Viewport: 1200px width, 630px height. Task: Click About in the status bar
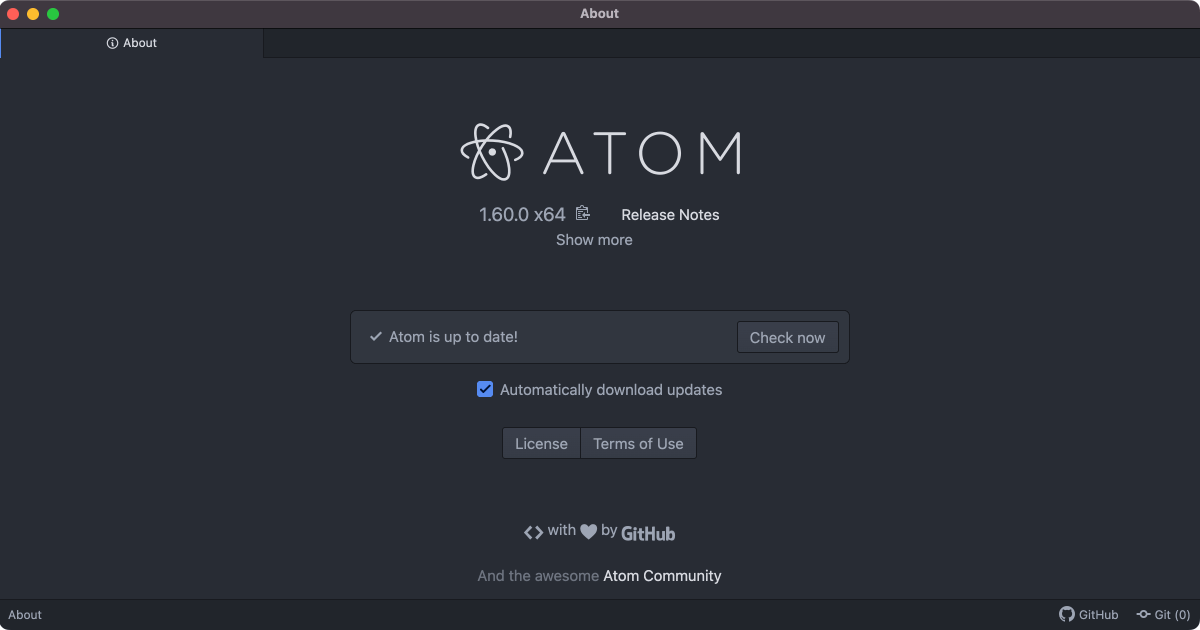[24, 614]
